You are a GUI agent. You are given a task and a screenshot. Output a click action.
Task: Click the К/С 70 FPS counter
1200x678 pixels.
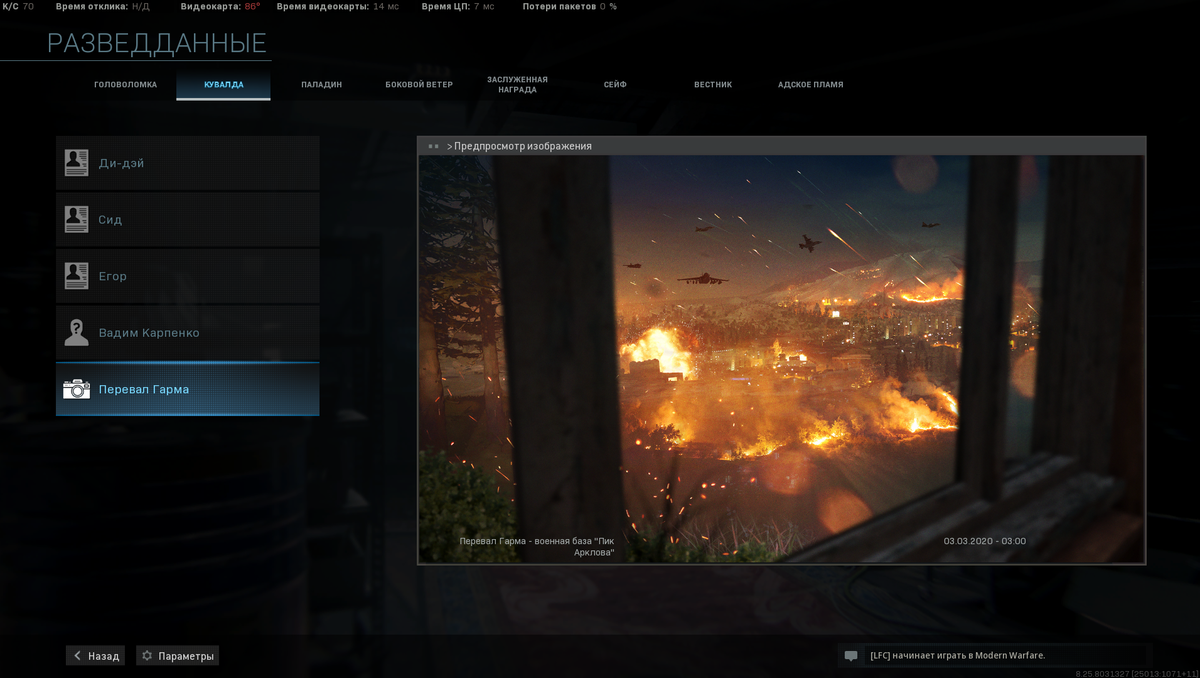[x=18, y=6]
